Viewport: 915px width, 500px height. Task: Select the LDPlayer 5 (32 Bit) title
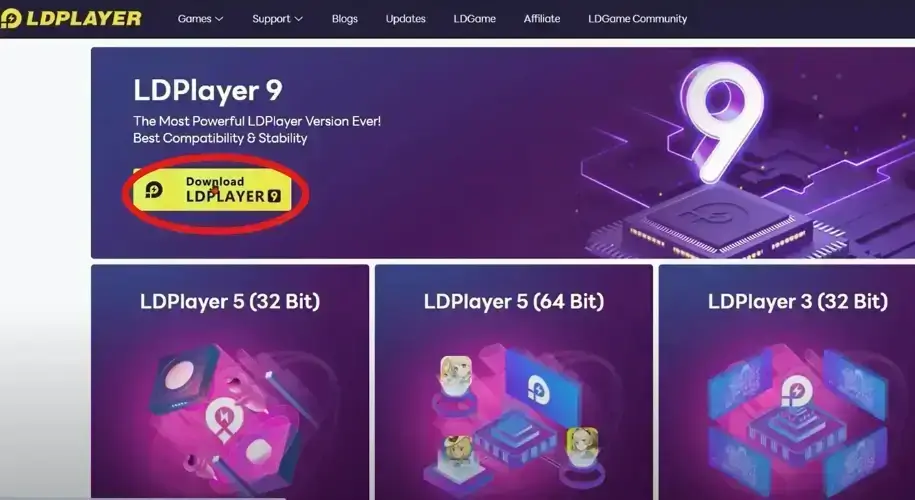click(230, 302)
